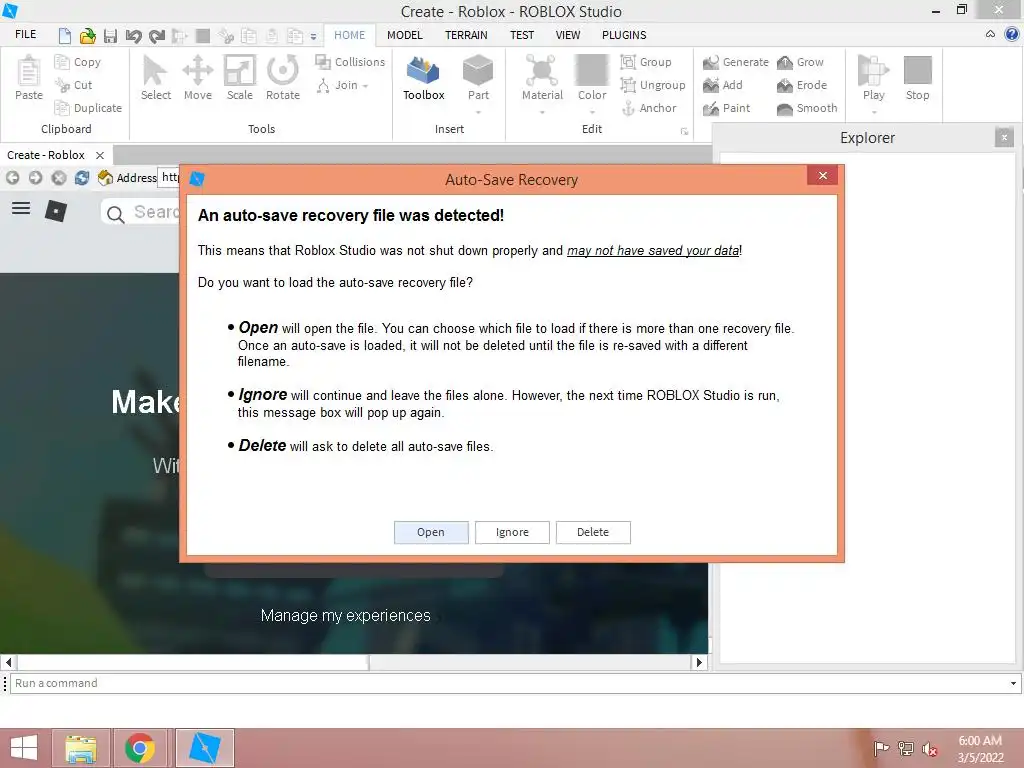Click the Anchor icon
This screenshot has height=768, width=1024.
(628, 108)
